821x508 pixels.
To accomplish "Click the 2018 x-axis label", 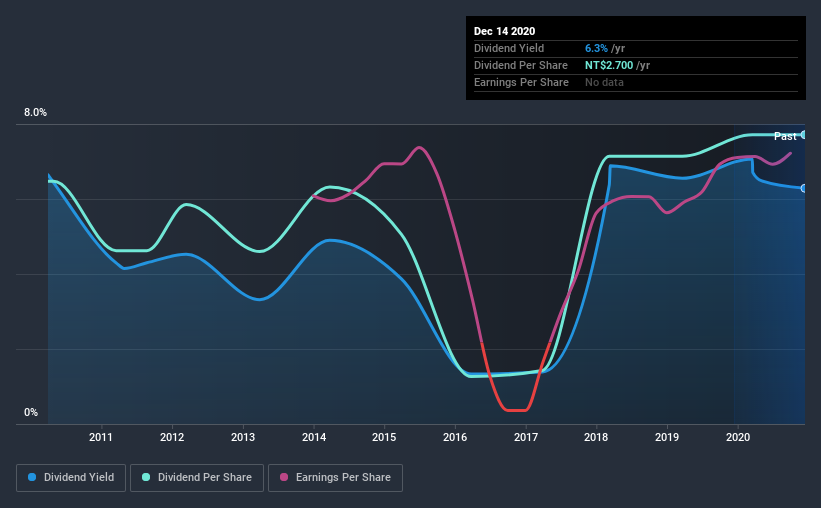I will coord(596,437).
